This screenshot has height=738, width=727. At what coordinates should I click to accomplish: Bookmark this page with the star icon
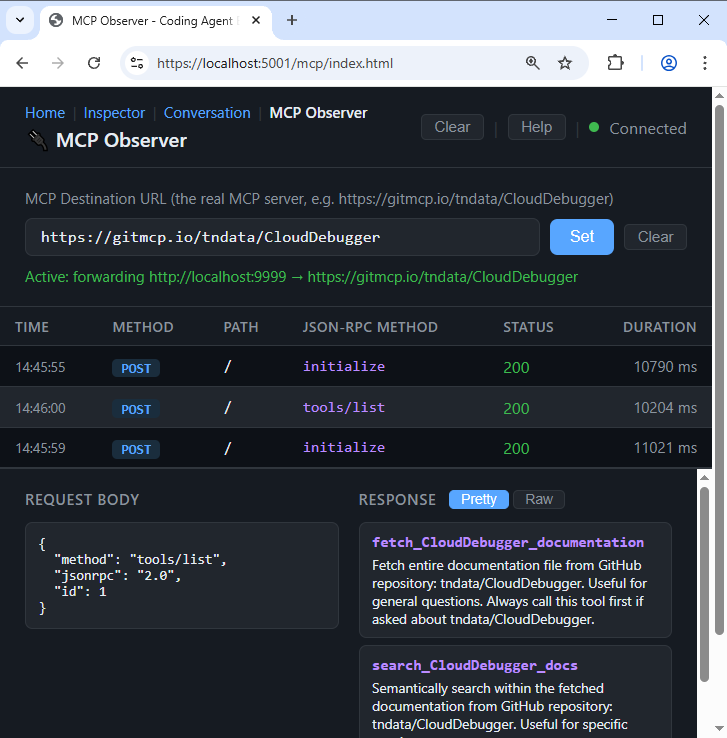click(565, 63)
